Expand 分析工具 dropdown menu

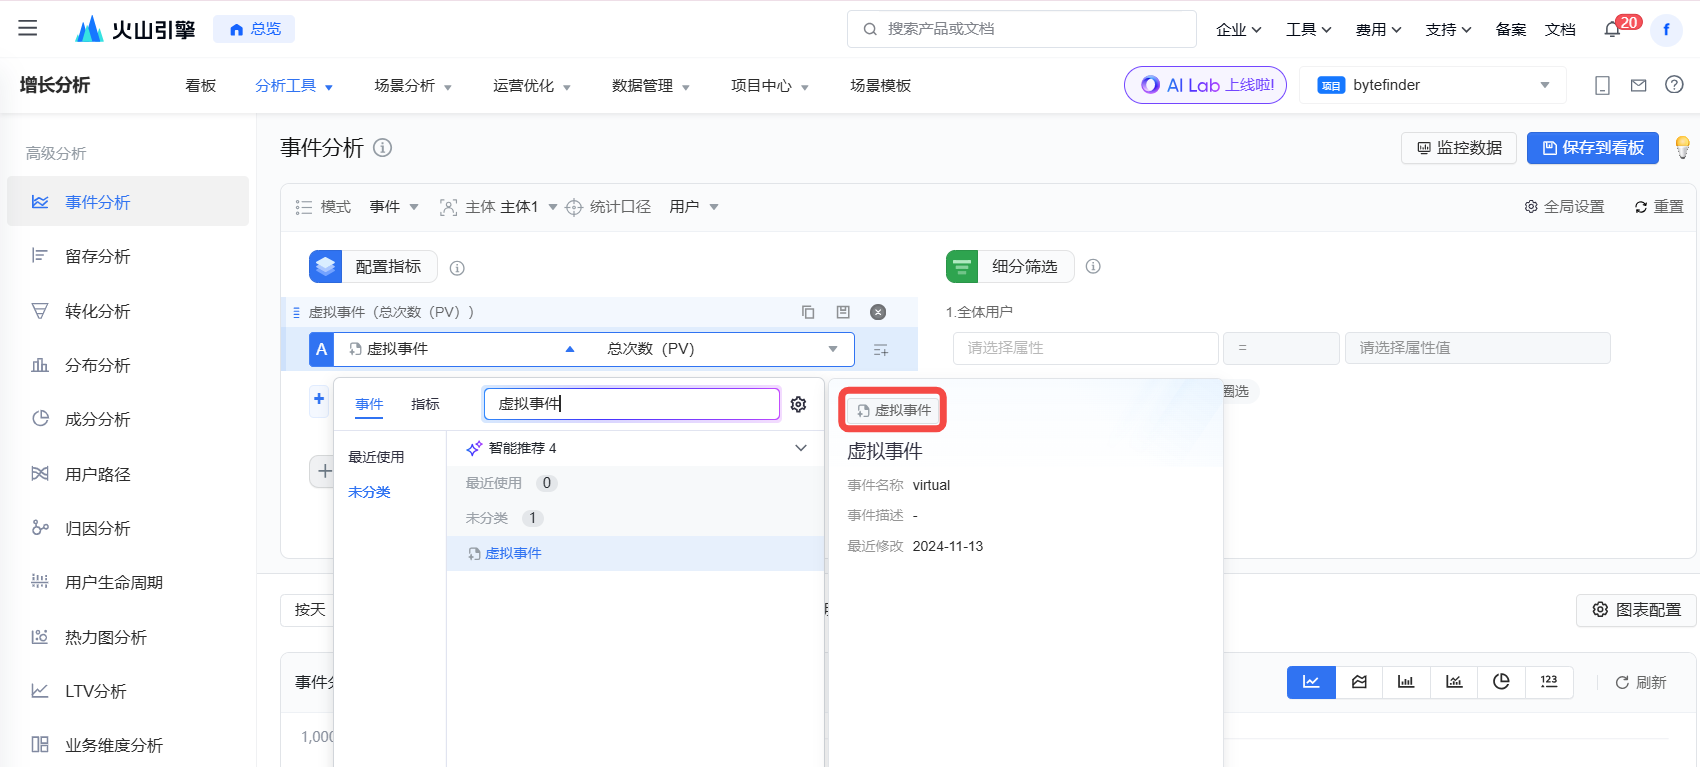point(294,86)
